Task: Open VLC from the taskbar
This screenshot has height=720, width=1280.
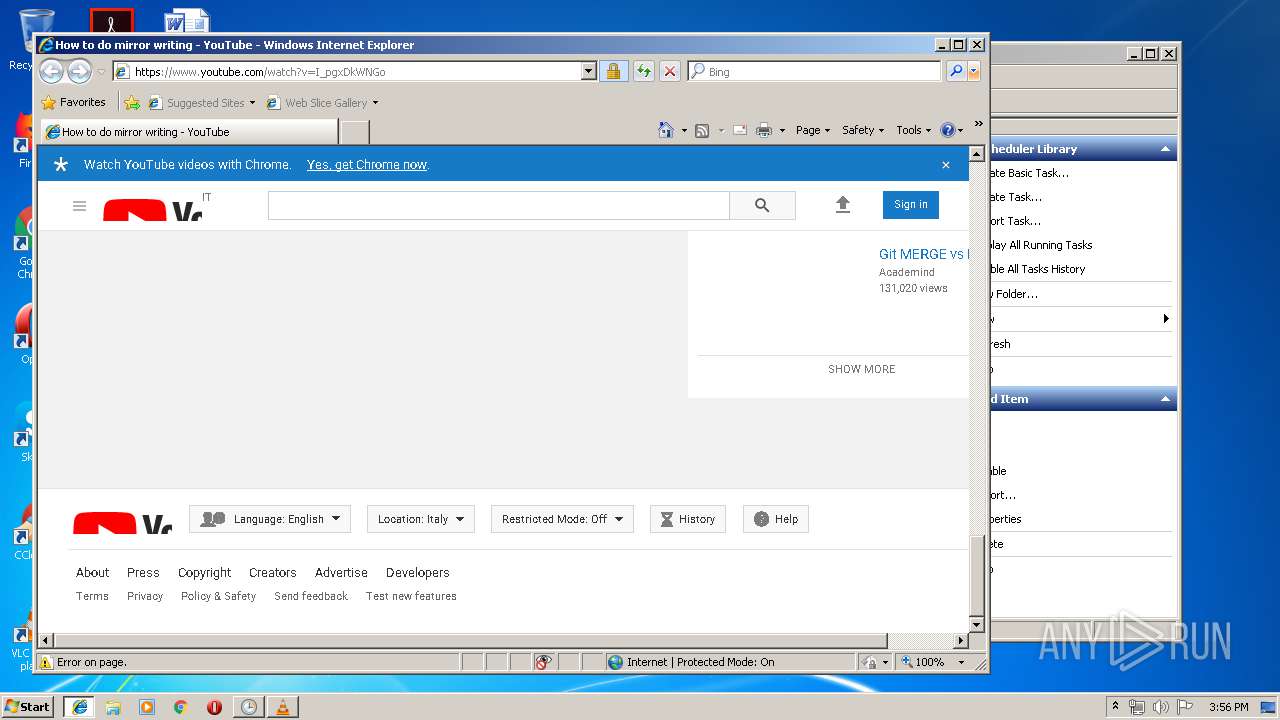Action: tap(282, 707)
